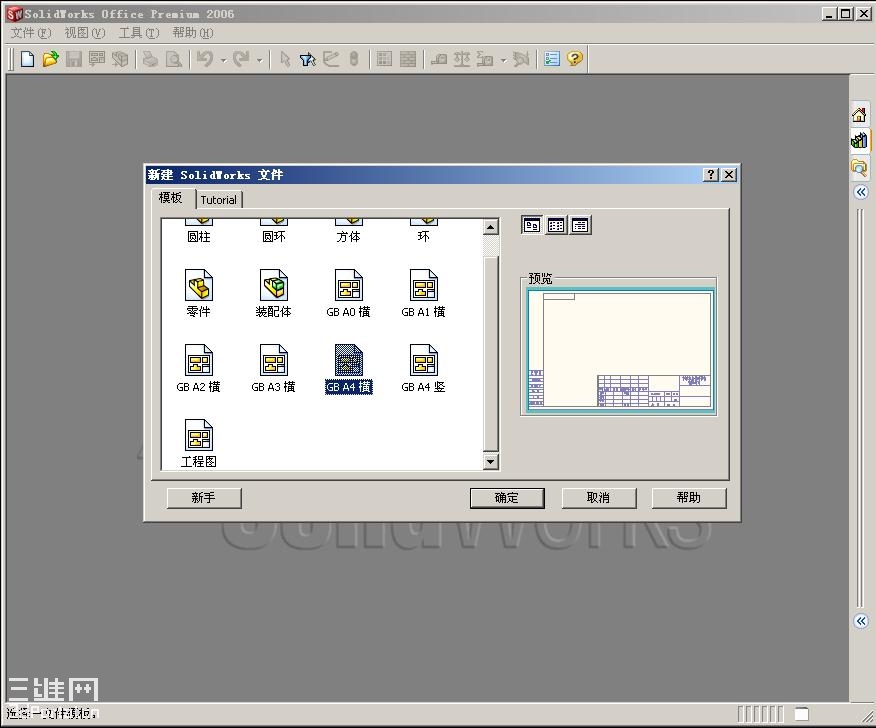Select the 环 template
This screenshot has height=728, width=876.
tap(423, 231)
